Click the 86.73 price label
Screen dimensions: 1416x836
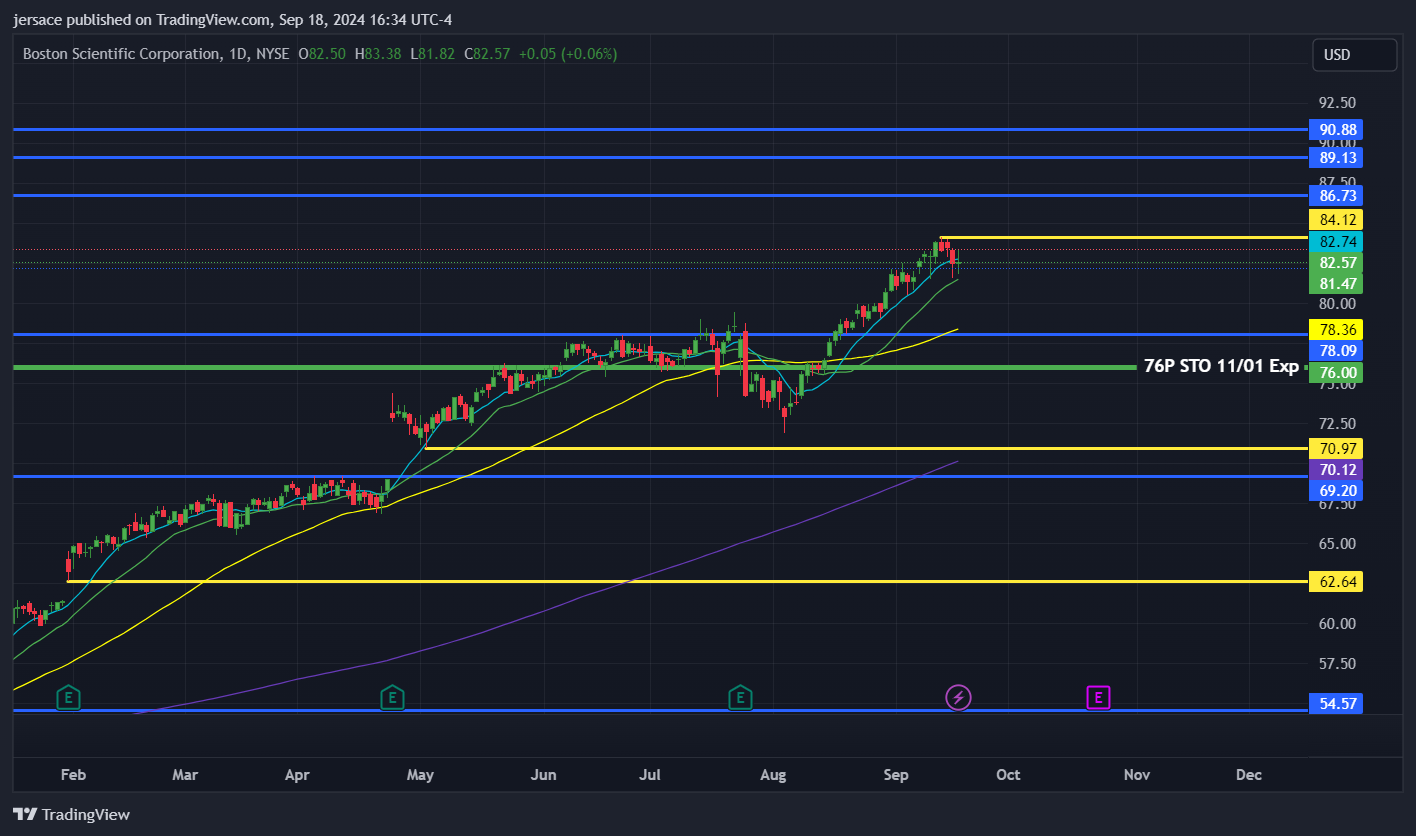1337,196
